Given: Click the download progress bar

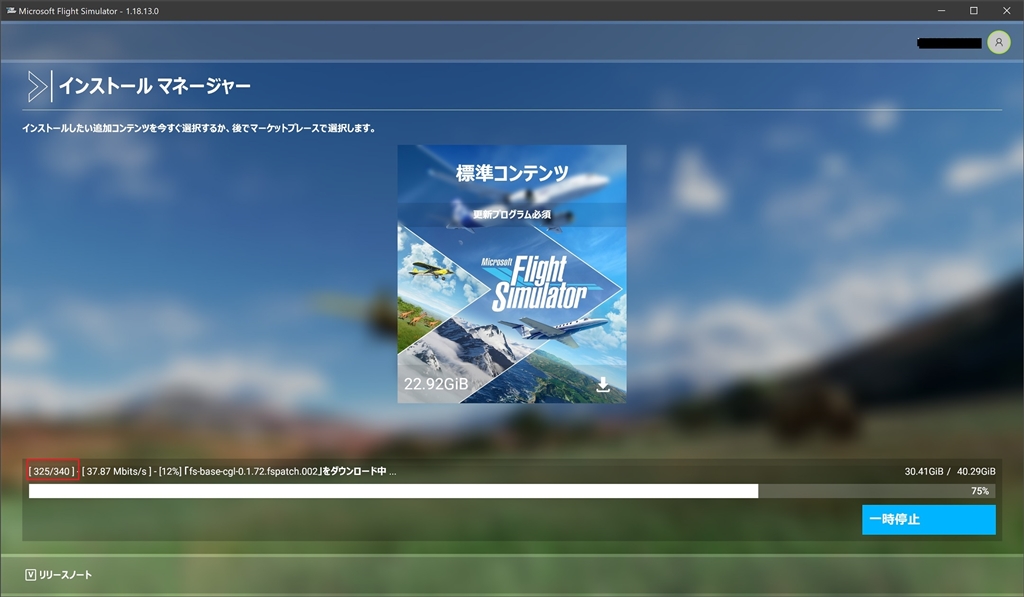Looking at the screenshot, I should (x=512, y=491).
